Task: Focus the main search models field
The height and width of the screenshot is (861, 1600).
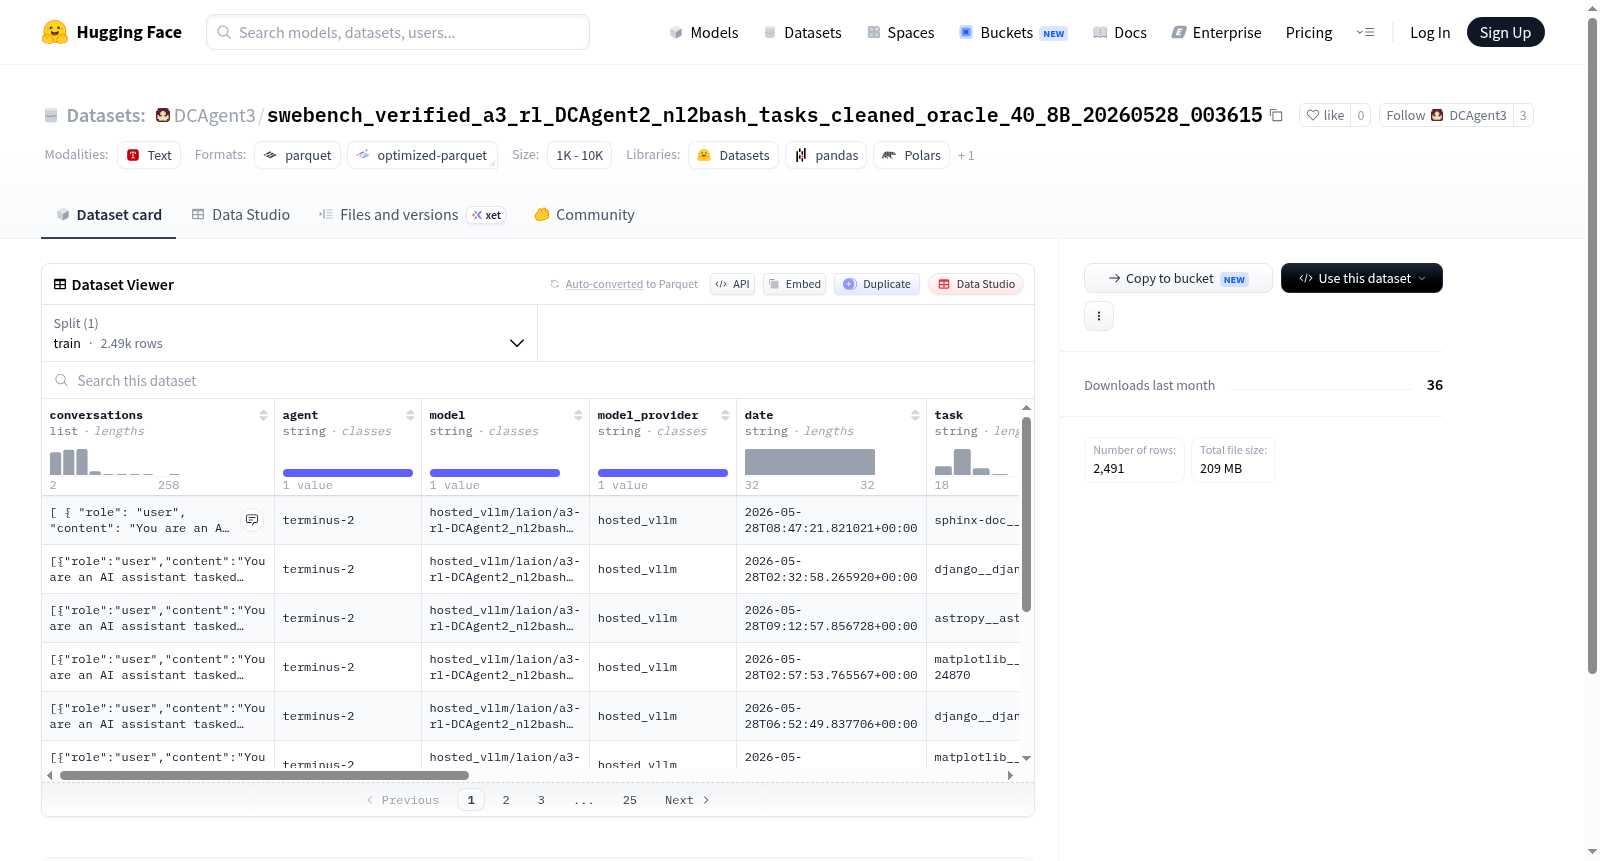Action: (x=398, y=32)
